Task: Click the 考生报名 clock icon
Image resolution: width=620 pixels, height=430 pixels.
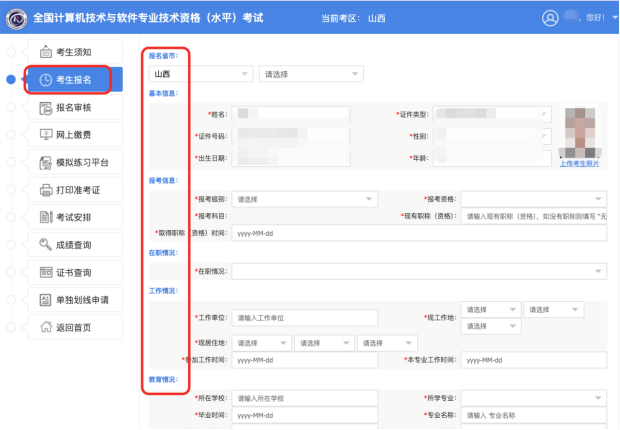Action: click(46, 80)
